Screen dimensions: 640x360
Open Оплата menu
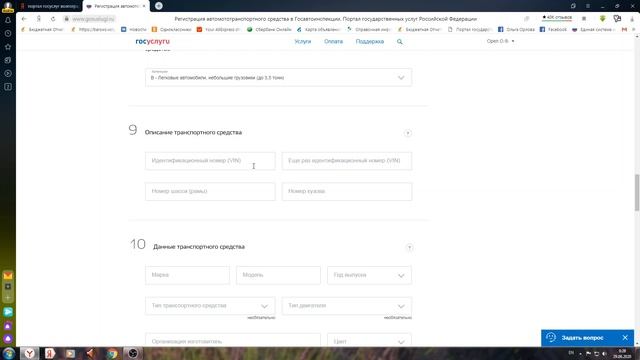coord(333,42)
